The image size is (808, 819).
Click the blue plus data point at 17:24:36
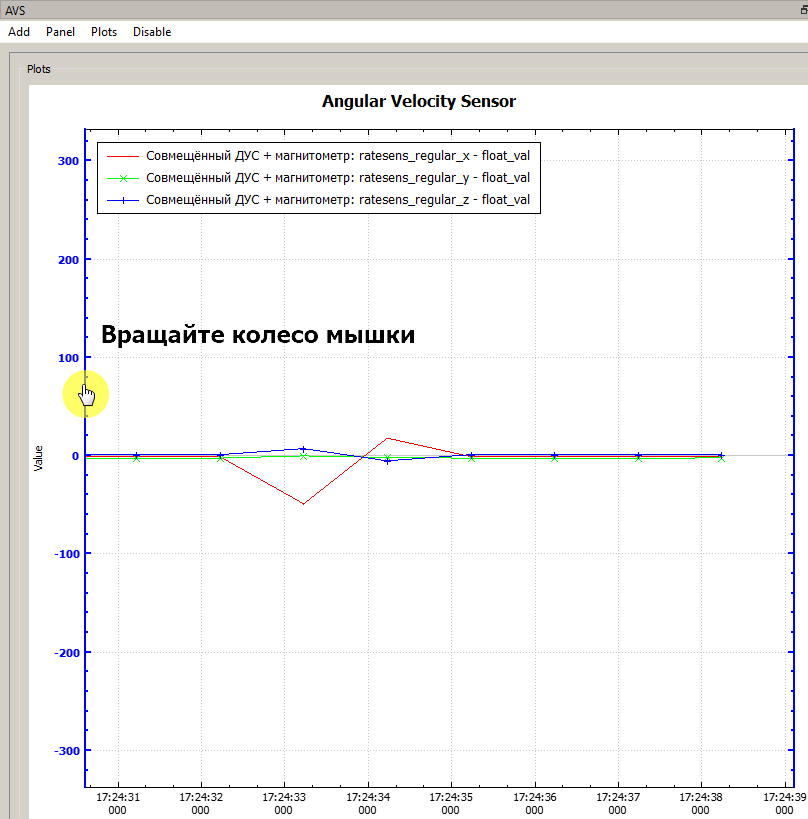555,455
